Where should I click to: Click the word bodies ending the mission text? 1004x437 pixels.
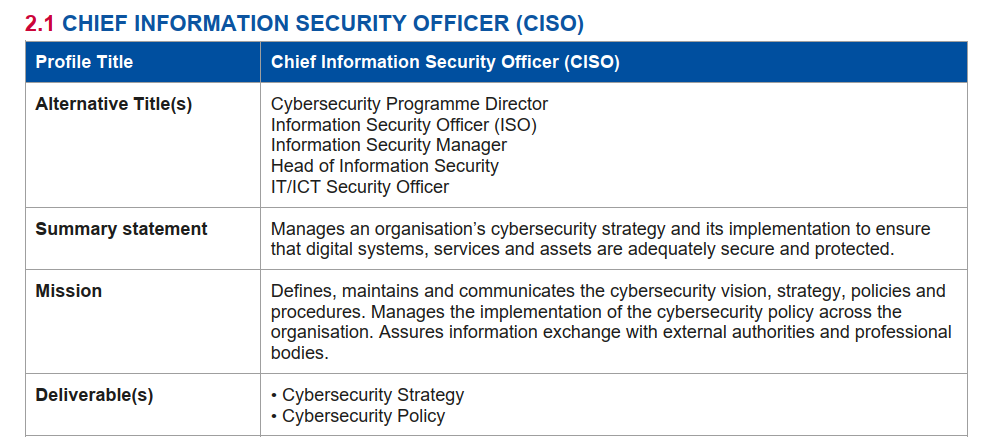pos(299,352)
